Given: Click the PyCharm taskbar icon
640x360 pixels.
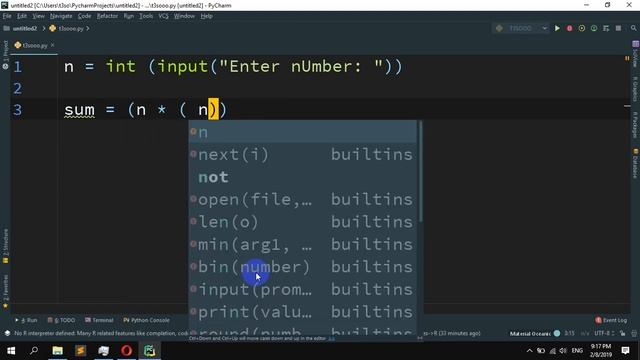Looking at the screenshot, I should [x=149, y=351].
